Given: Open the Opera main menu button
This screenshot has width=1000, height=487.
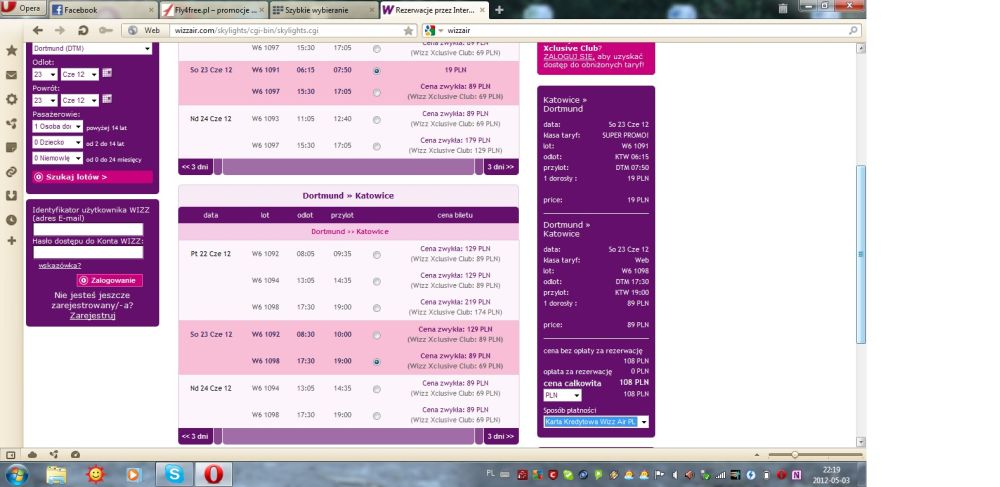Looking at the screenshot, I should pyautogui.click(x=22, y=8).
